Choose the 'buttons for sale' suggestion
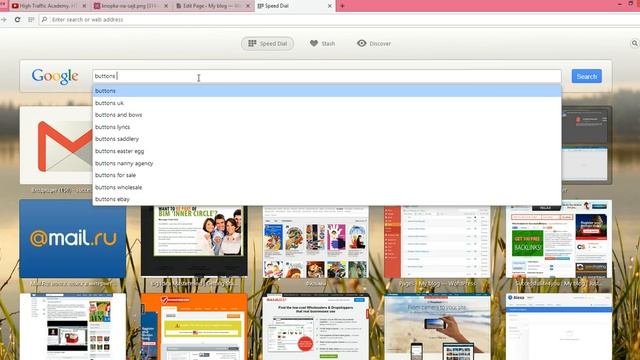 pyautogui.click(x=327, y=175)
